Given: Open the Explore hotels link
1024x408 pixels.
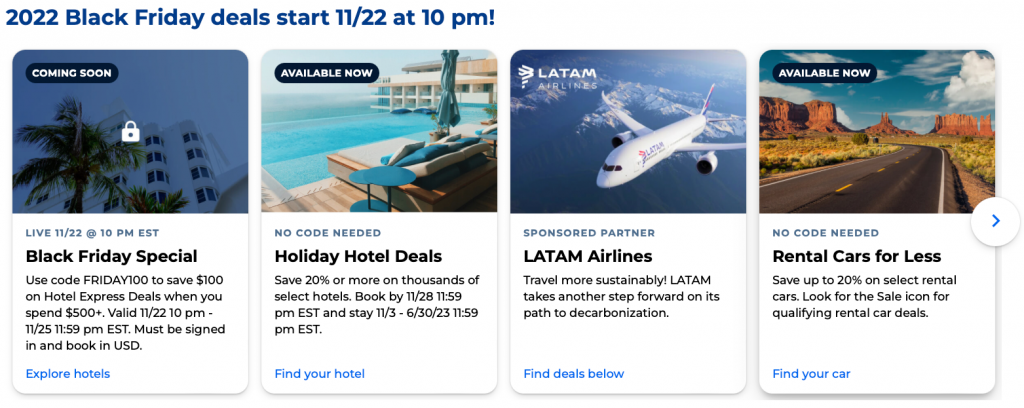Looking at the screenshot, I should pyautogui.click(x=68, y=374).
